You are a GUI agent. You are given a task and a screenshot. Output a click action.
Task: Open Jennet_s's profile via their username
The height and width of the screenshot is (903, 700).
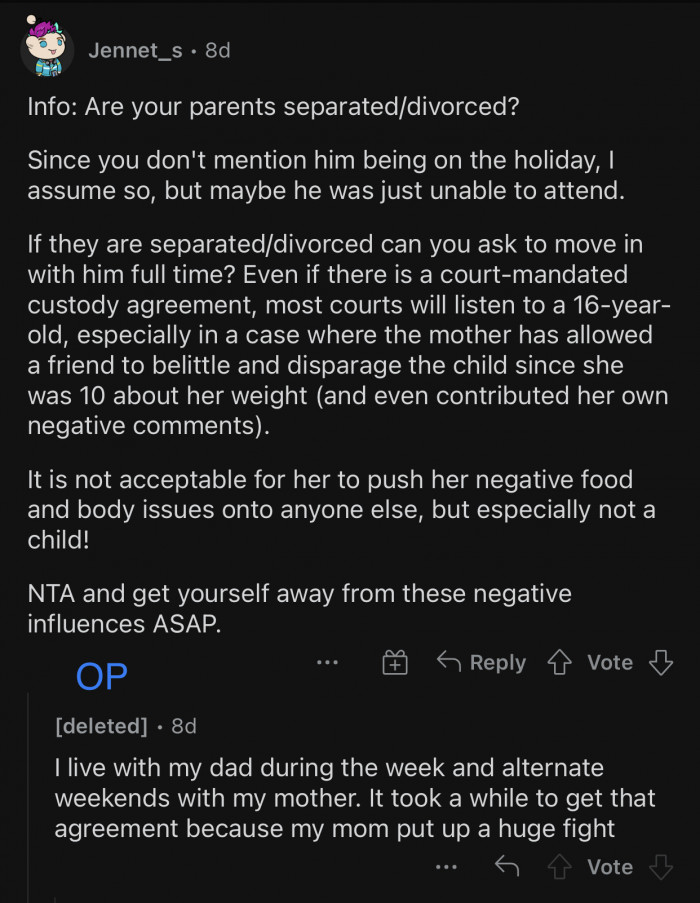(135, 50)
